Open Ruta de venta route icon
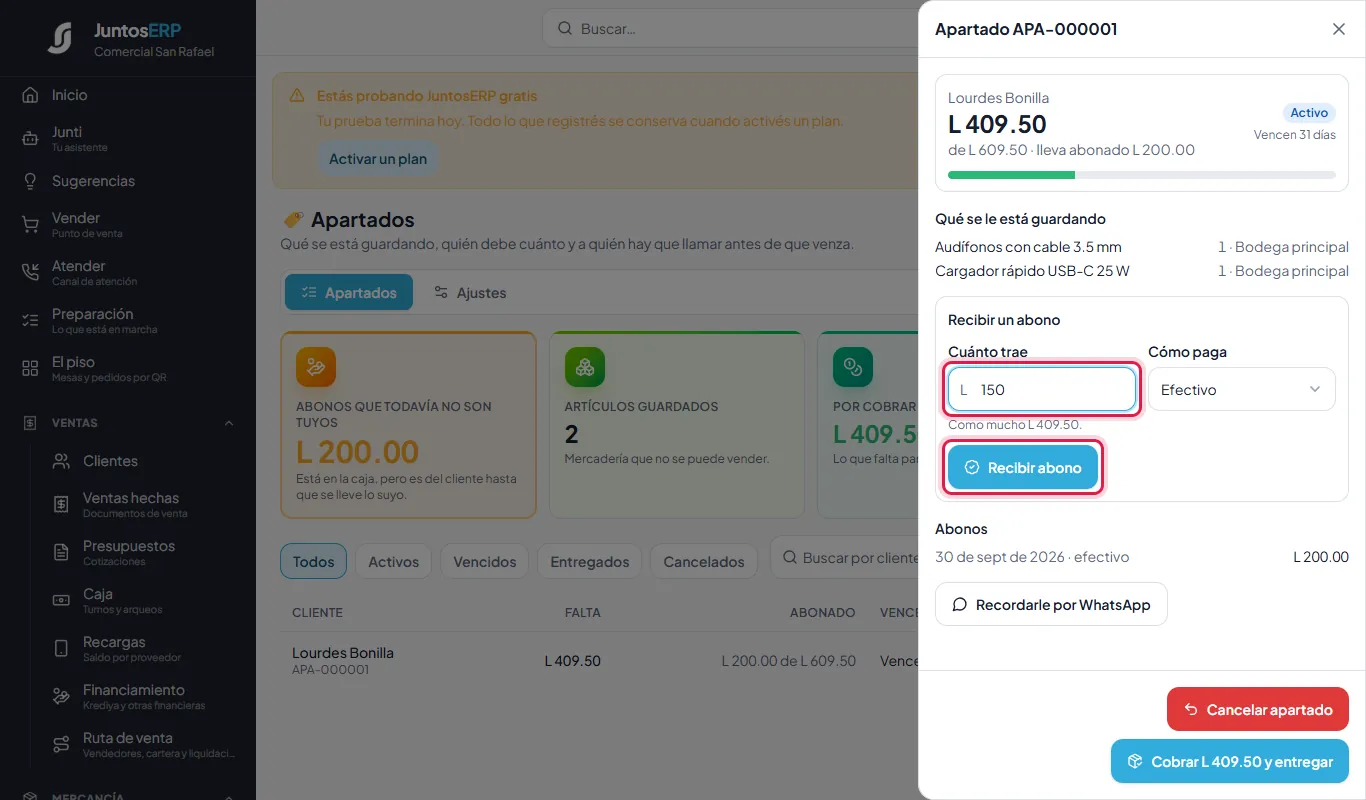Viewport: 1366px width, 800px height. click(x=61, y=745)
